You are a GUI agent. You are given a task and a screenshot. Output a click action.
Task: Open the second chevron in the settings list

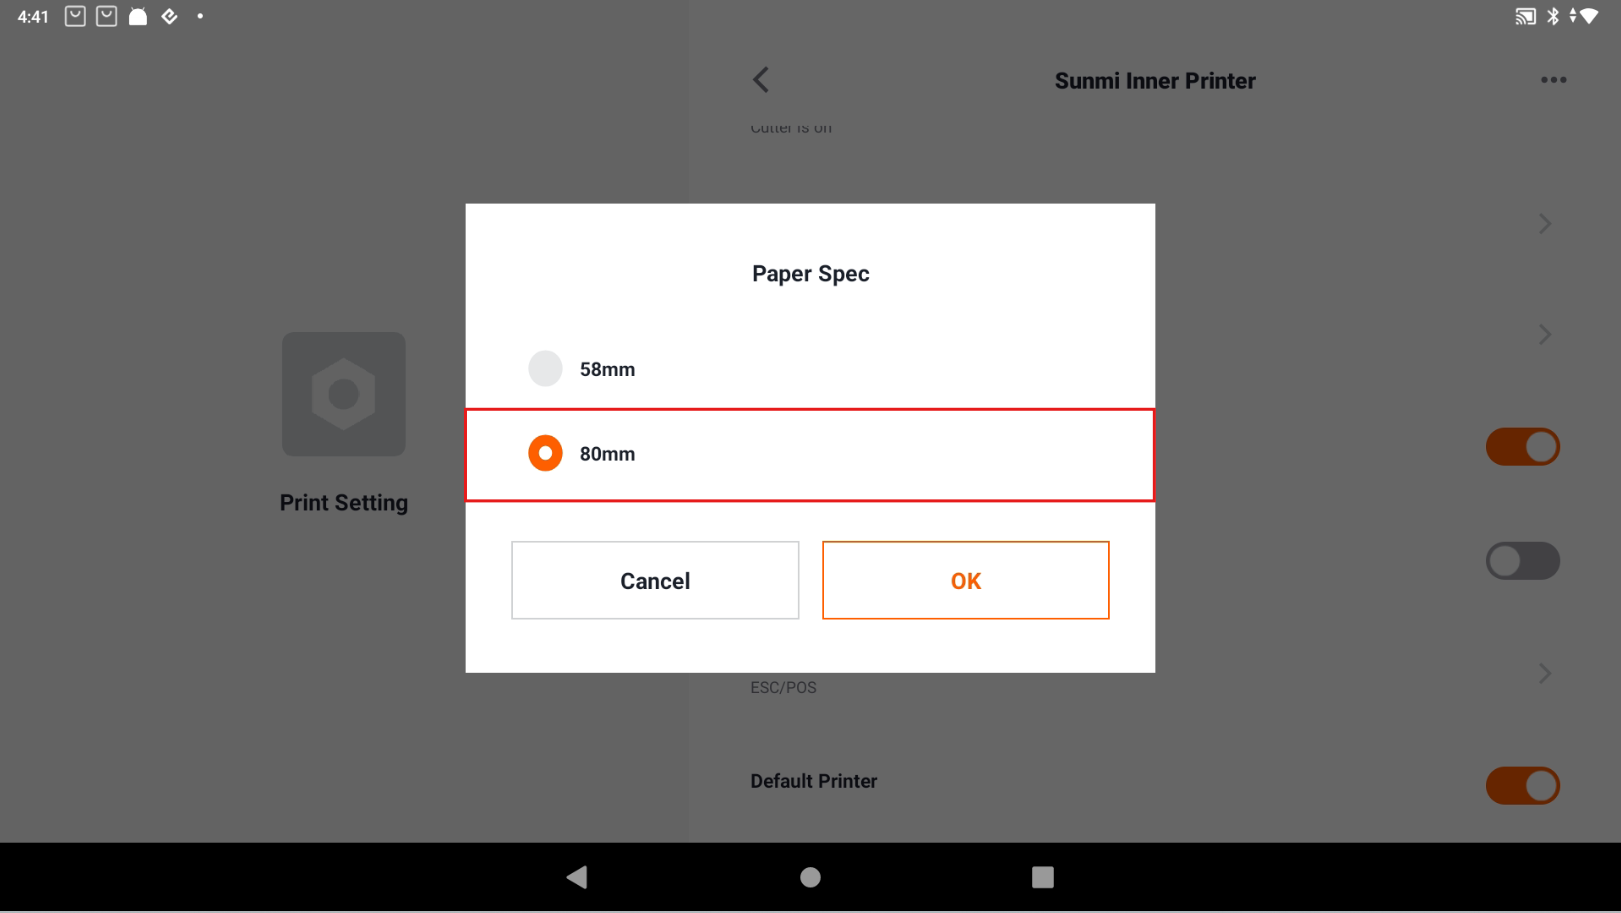click(x=1545, y=334)
